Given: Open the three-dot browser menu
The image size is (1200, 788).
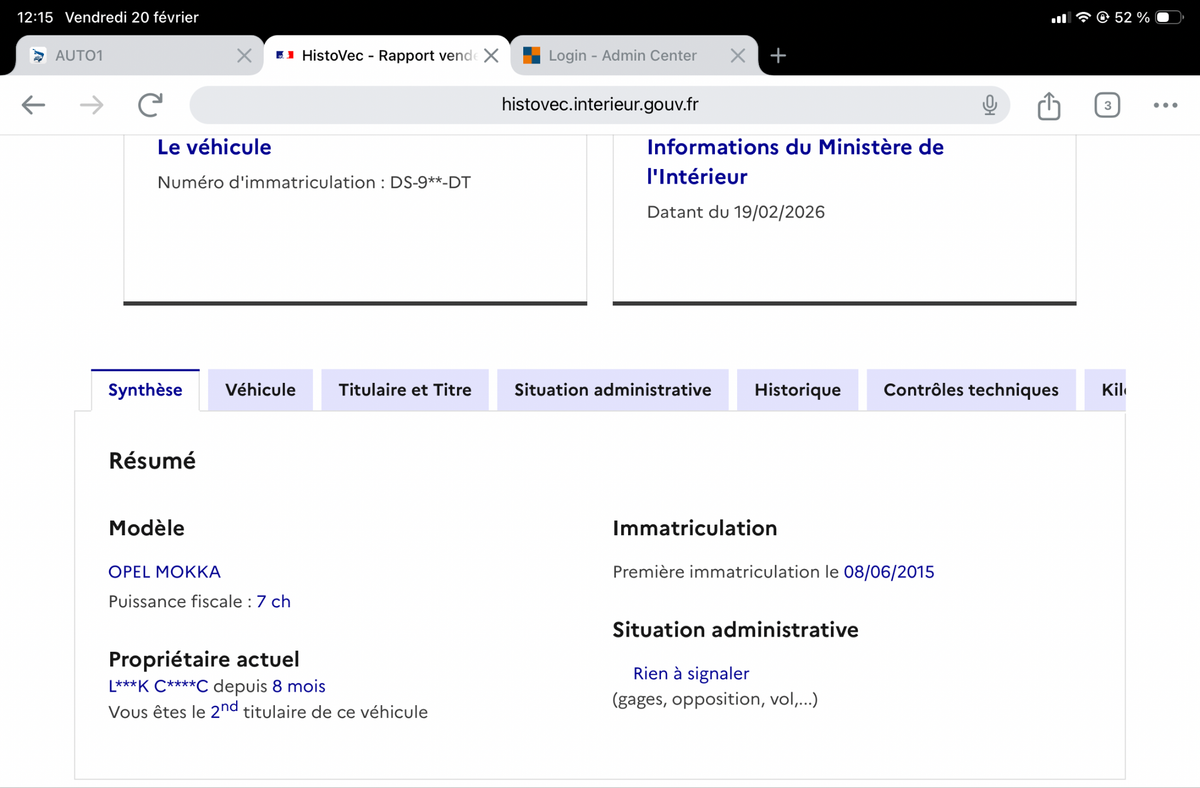Looking at the screenshot, I should 1165,105.
